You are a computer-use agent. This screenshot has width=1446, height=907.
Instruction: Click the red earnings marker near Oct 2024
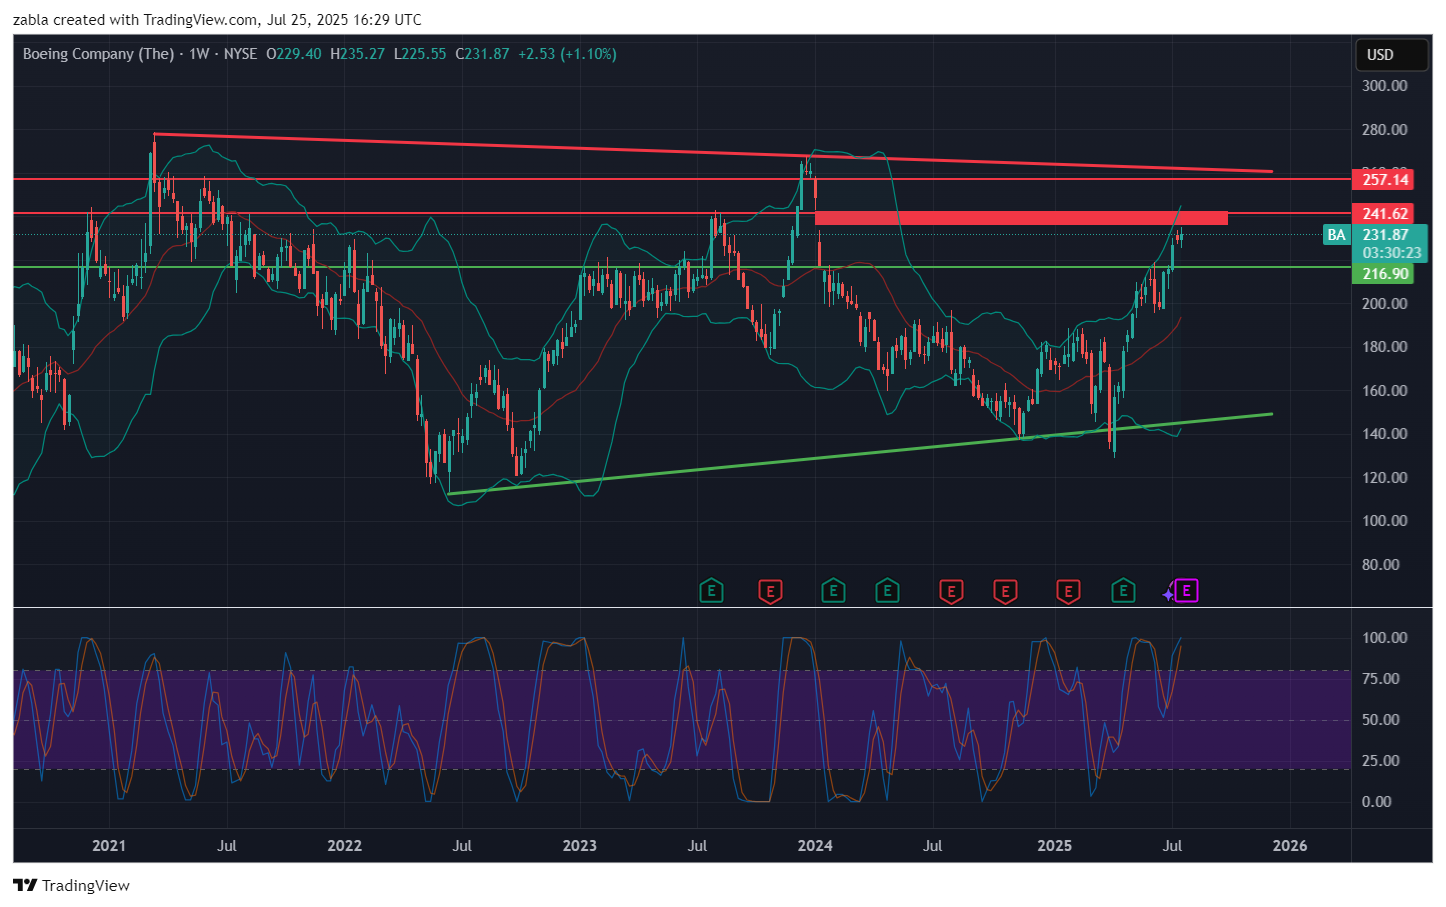click(1005, 591)
